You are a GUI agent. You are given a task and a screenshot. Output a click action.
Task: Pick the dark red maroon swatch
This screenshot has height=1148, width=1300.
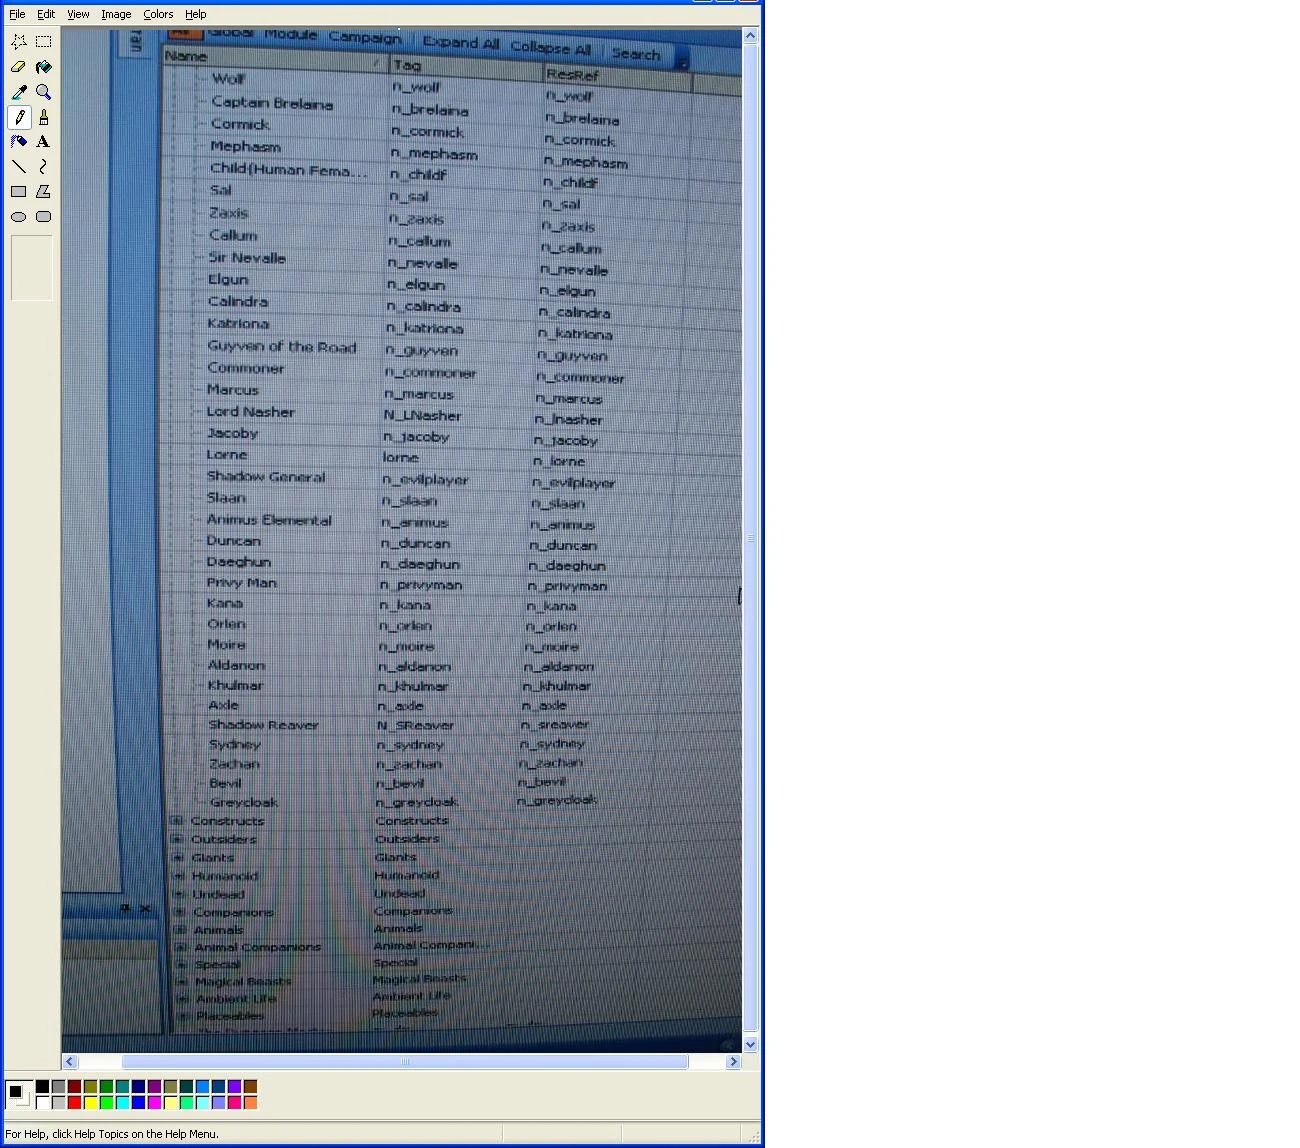(74, 1087)
